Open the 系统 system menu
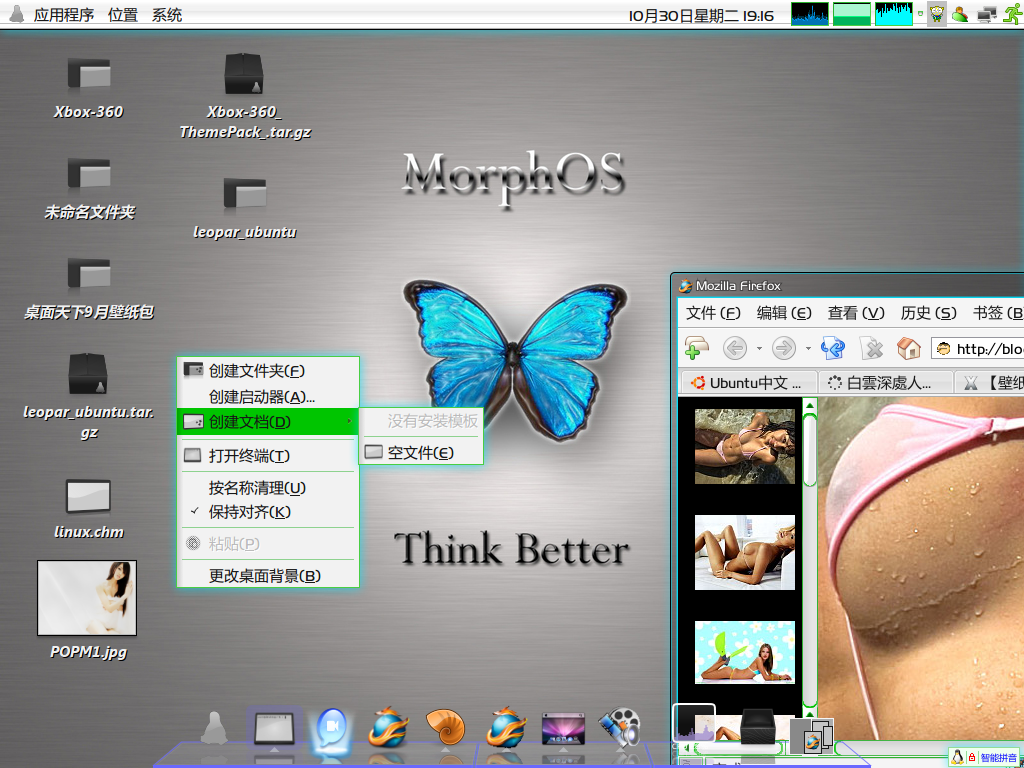This screenshot has width=1024, height=768. 167,14
